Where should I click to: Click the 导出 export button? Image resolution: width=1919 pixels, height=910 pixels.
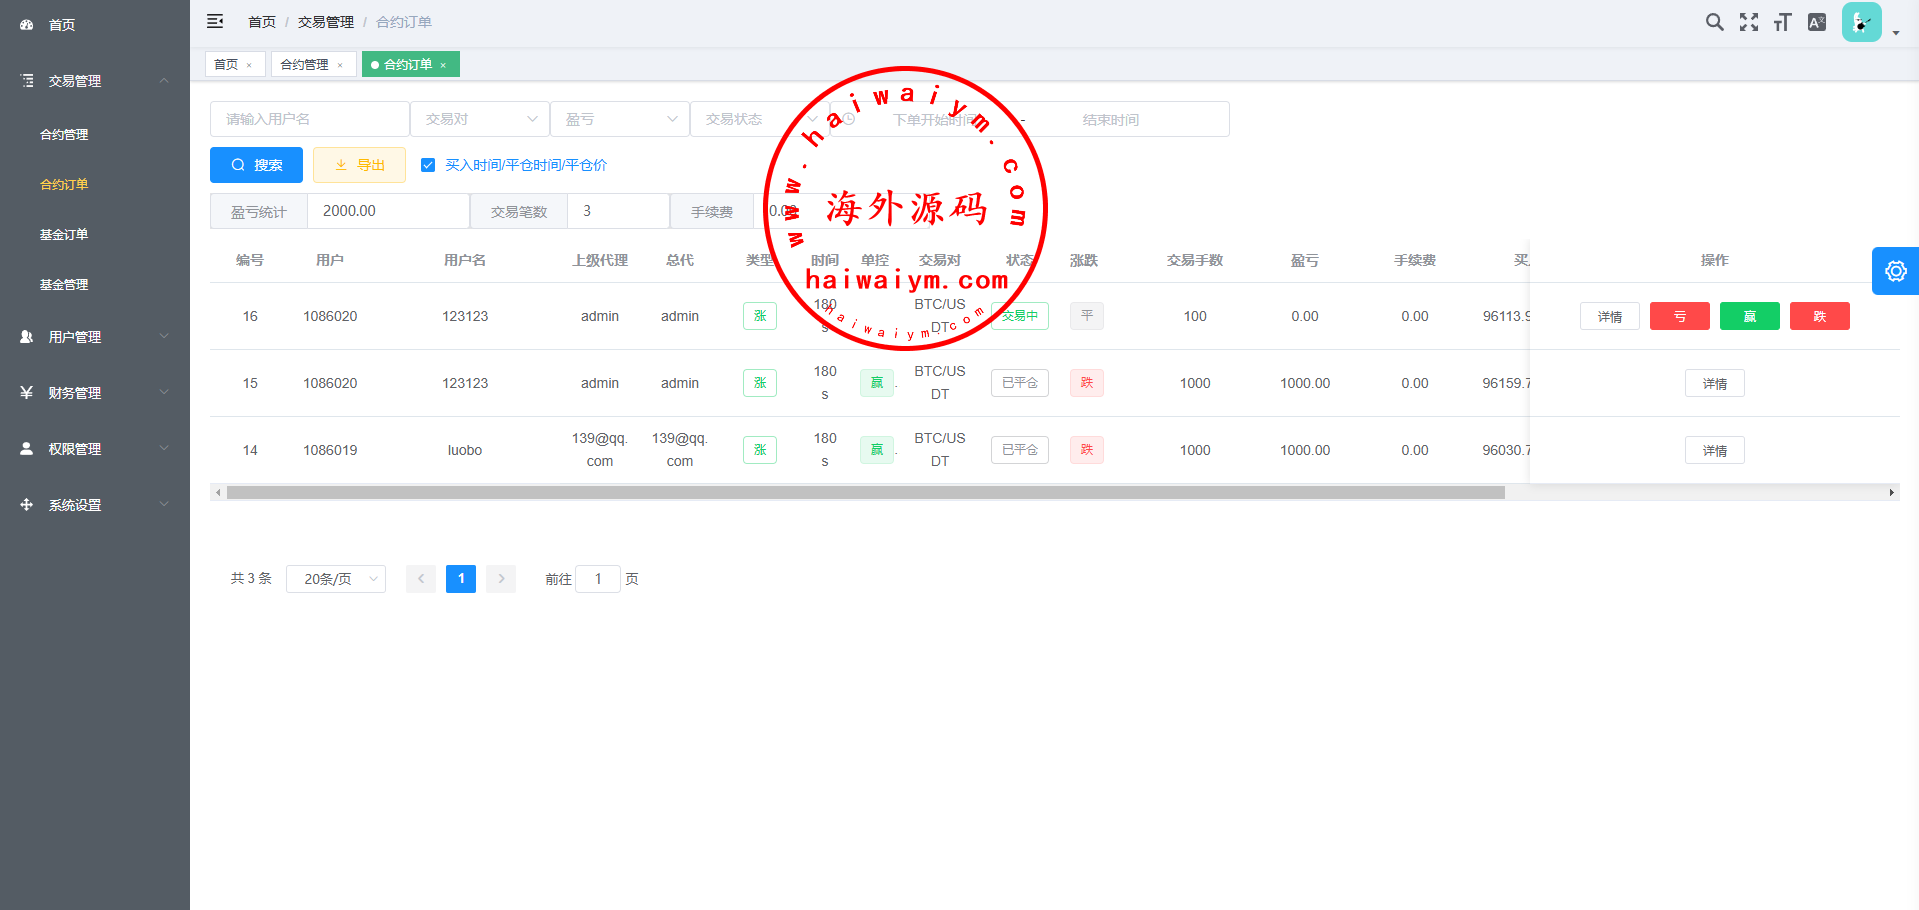click(x=359, y=165)
